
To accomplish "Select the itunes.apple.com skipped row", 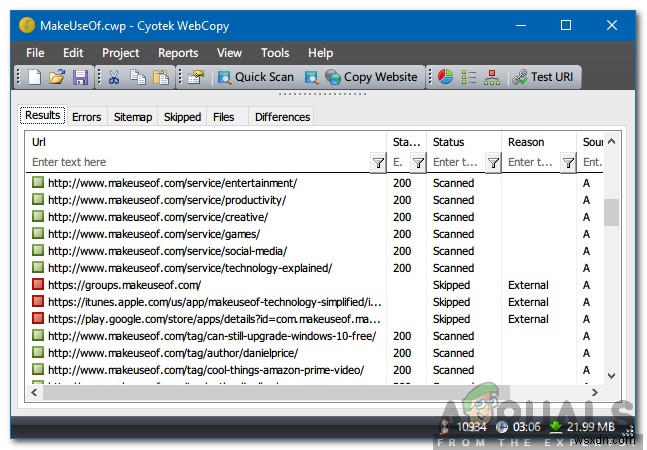I will tap(314, 302).
